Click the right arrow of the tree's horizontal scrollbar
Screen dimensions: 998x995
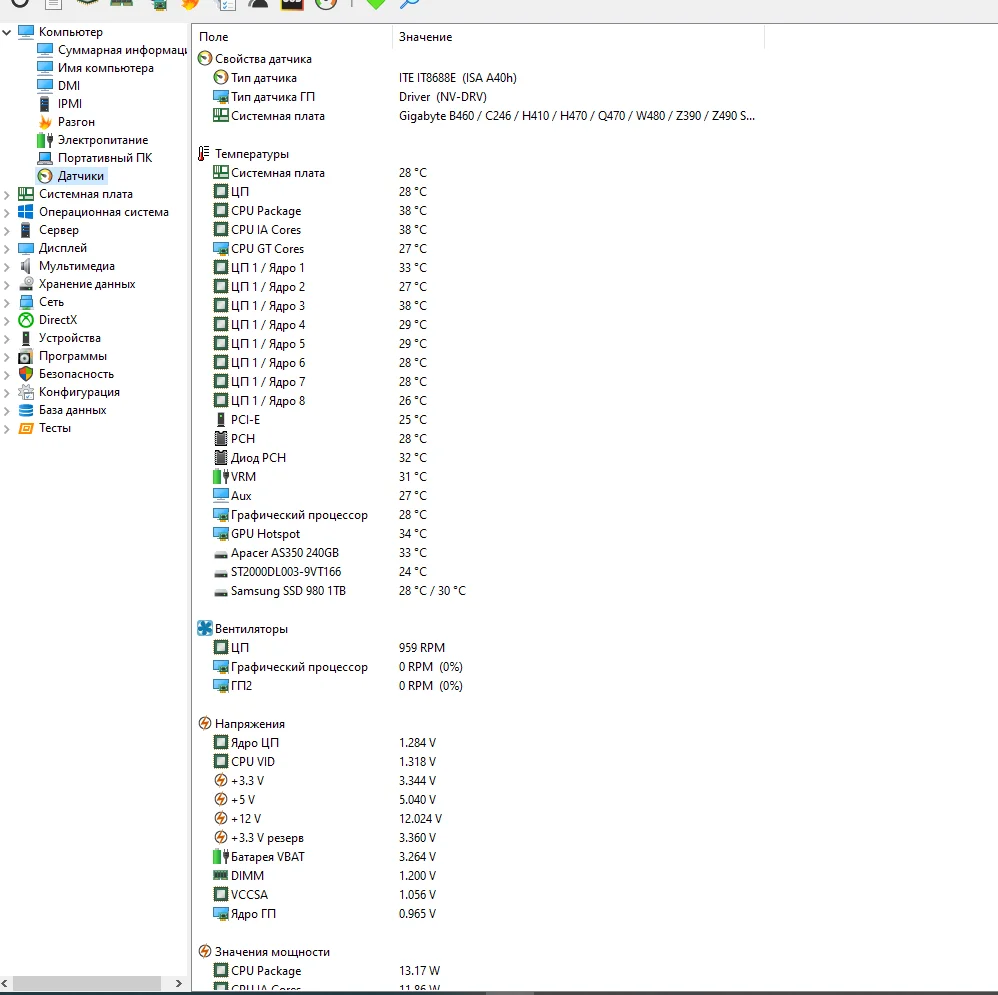pyautogui.click(x=179, y=984)
